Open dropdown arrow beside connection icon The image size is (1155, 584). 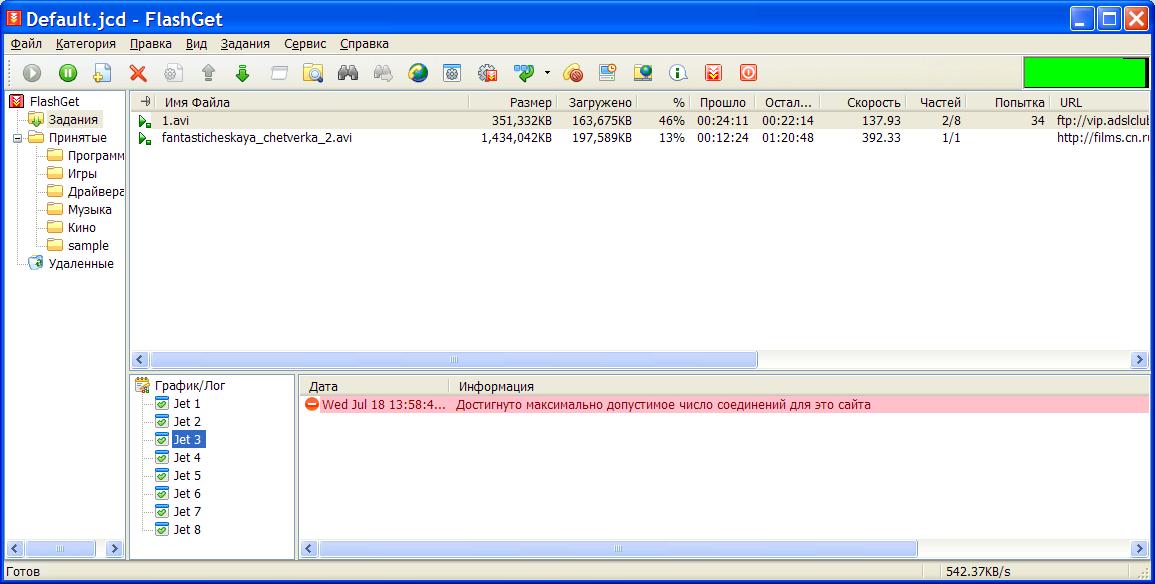pyautogui.click(x=547, y=73)
